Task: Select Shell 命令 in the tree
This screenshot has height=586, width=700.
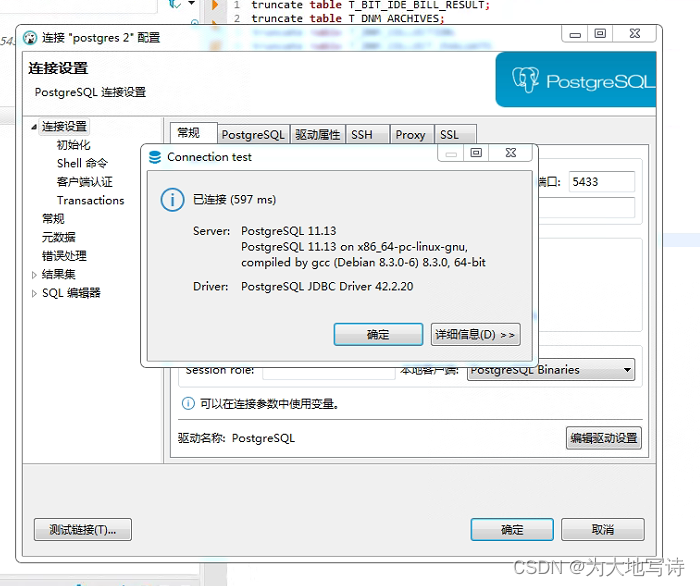Action: pos(83,163)
